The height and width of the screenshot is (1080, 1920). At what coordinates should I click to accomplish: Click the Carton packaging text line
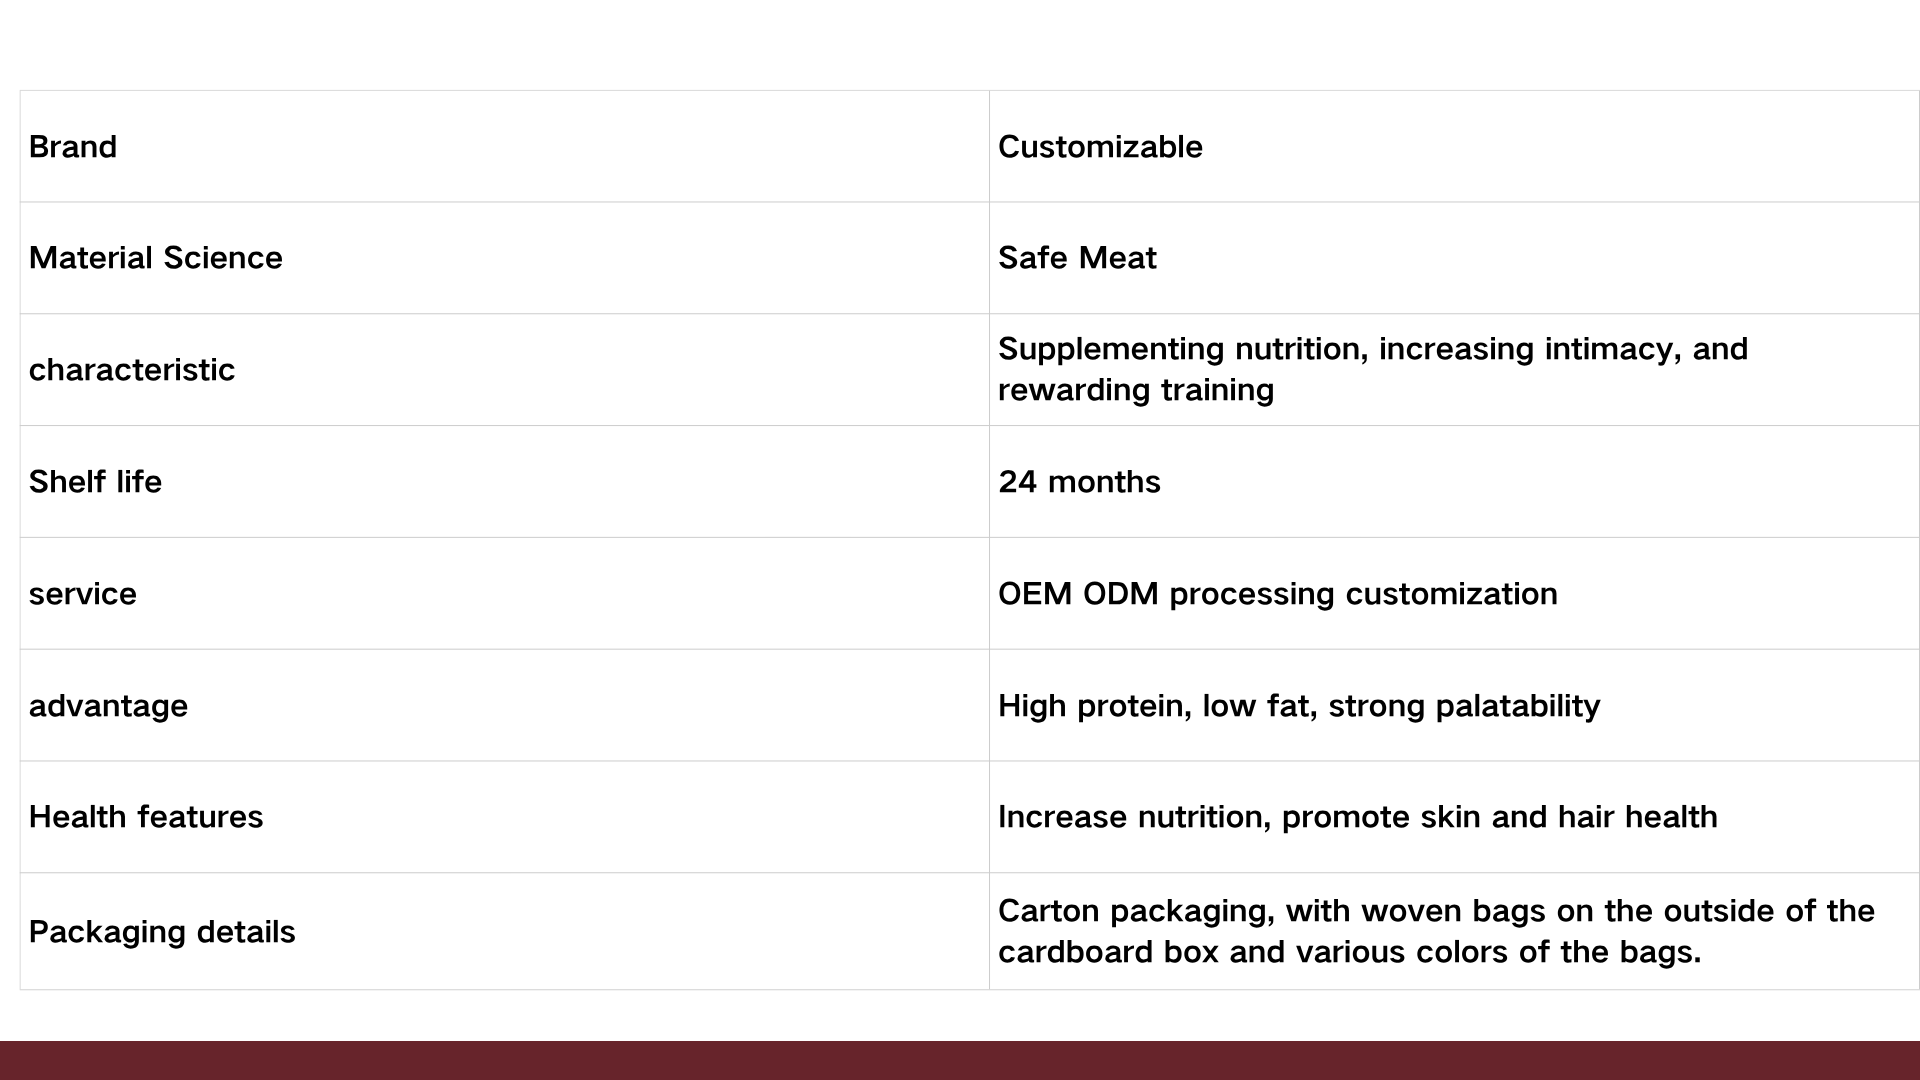tap(1436, 911)
